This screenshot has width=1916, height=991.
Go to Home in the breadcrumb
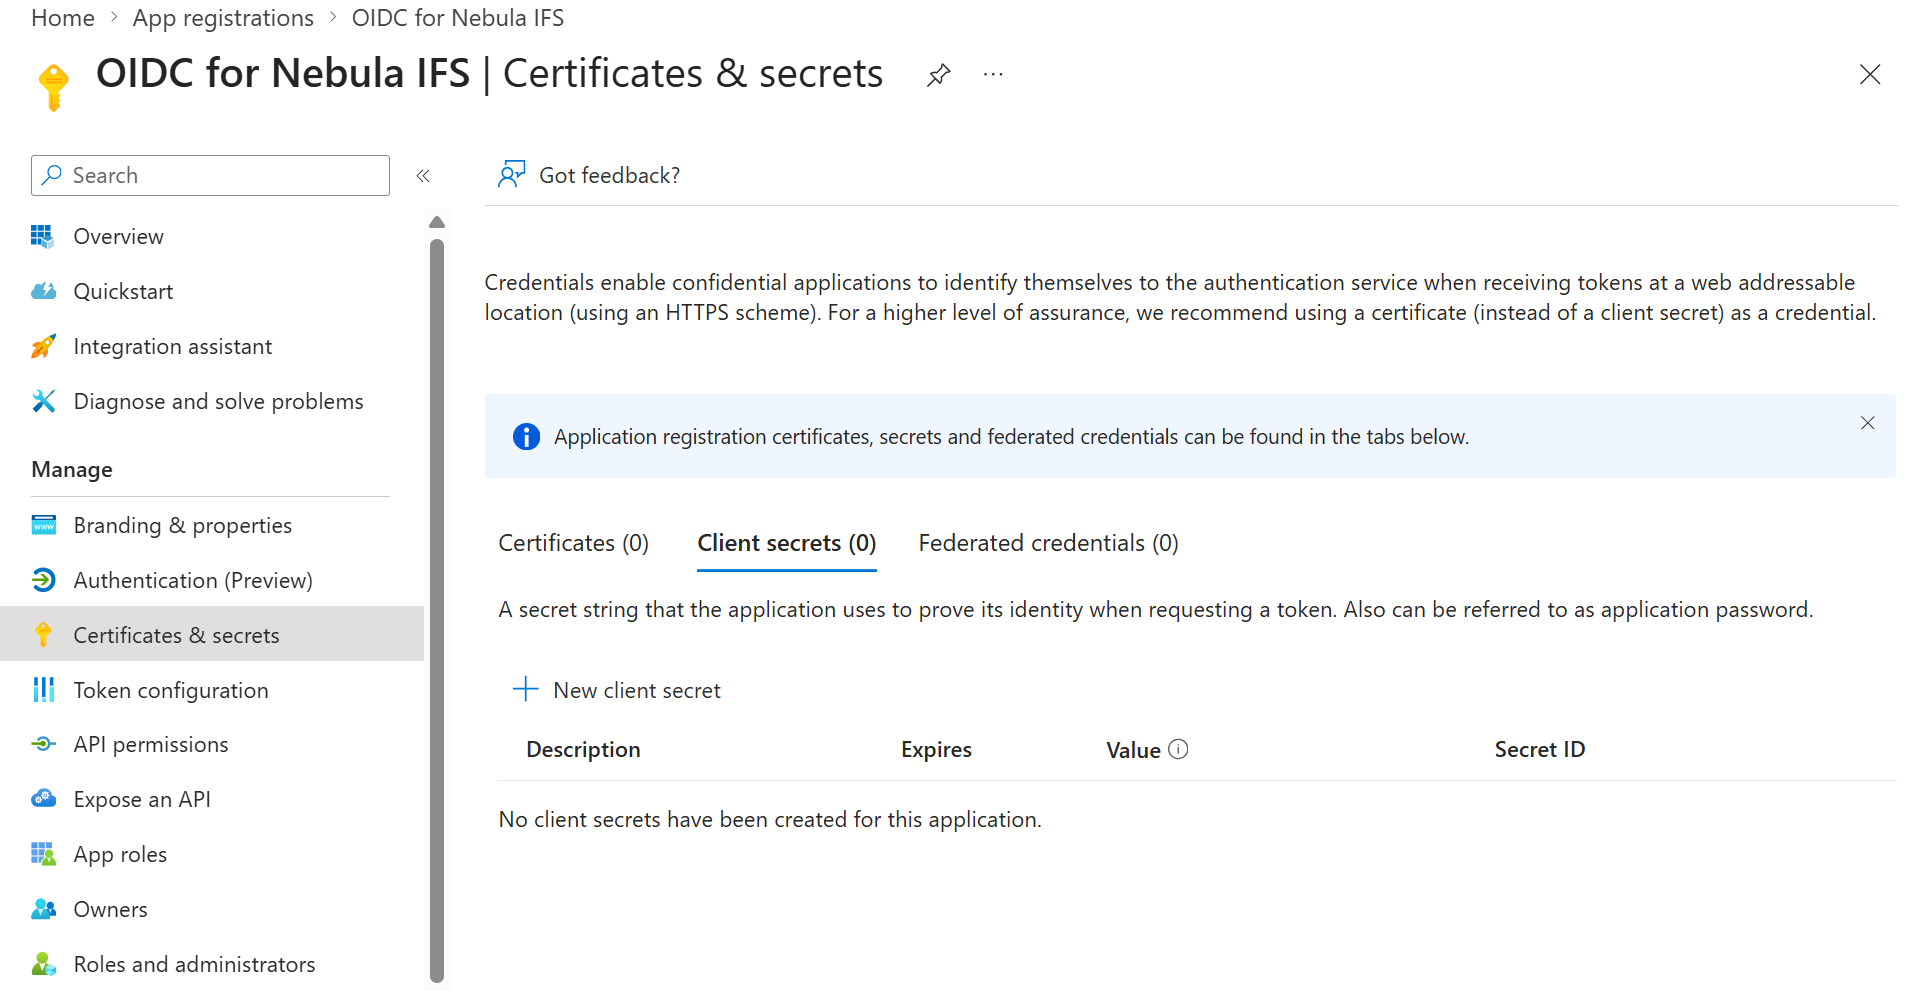click(x=63, y=18)
